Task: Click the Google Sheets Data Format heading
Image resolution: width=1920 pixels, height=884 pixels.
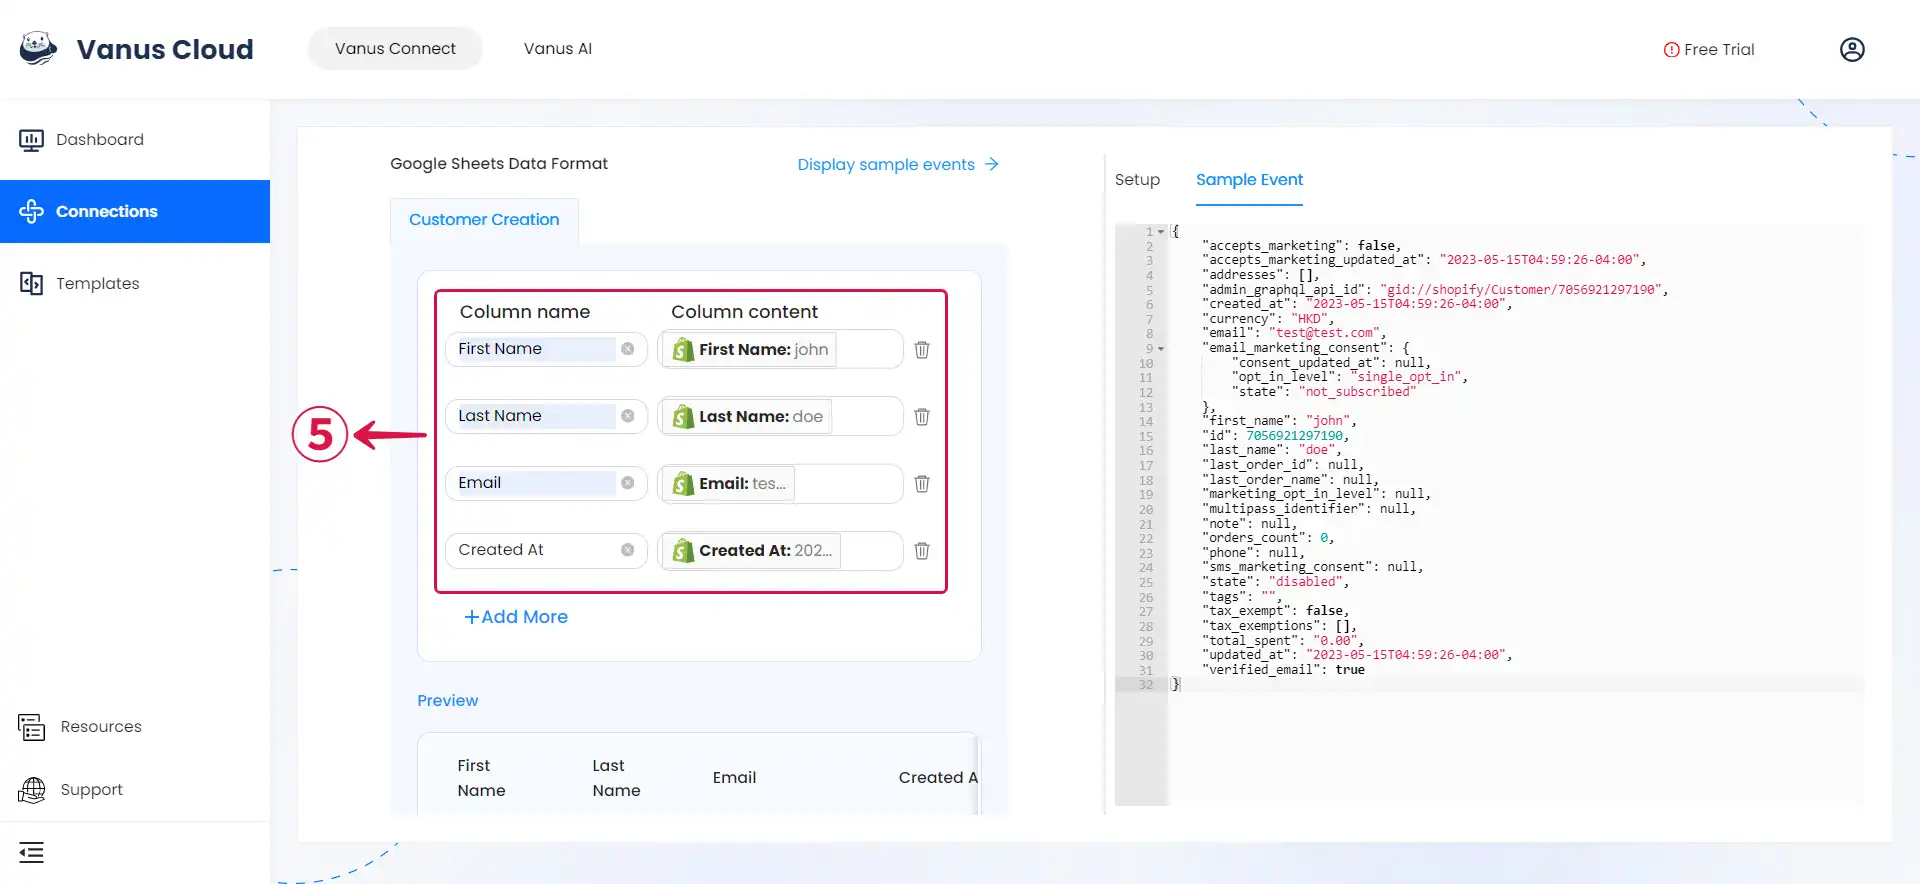Action: pos(499,164)
